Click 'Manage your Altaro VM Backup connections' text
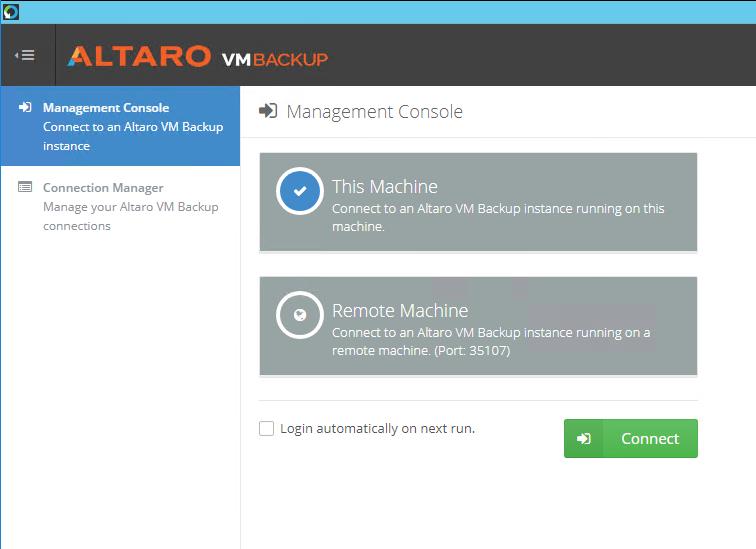The width and height of the screenshot is (756, 549). click(x=131, y=216)
